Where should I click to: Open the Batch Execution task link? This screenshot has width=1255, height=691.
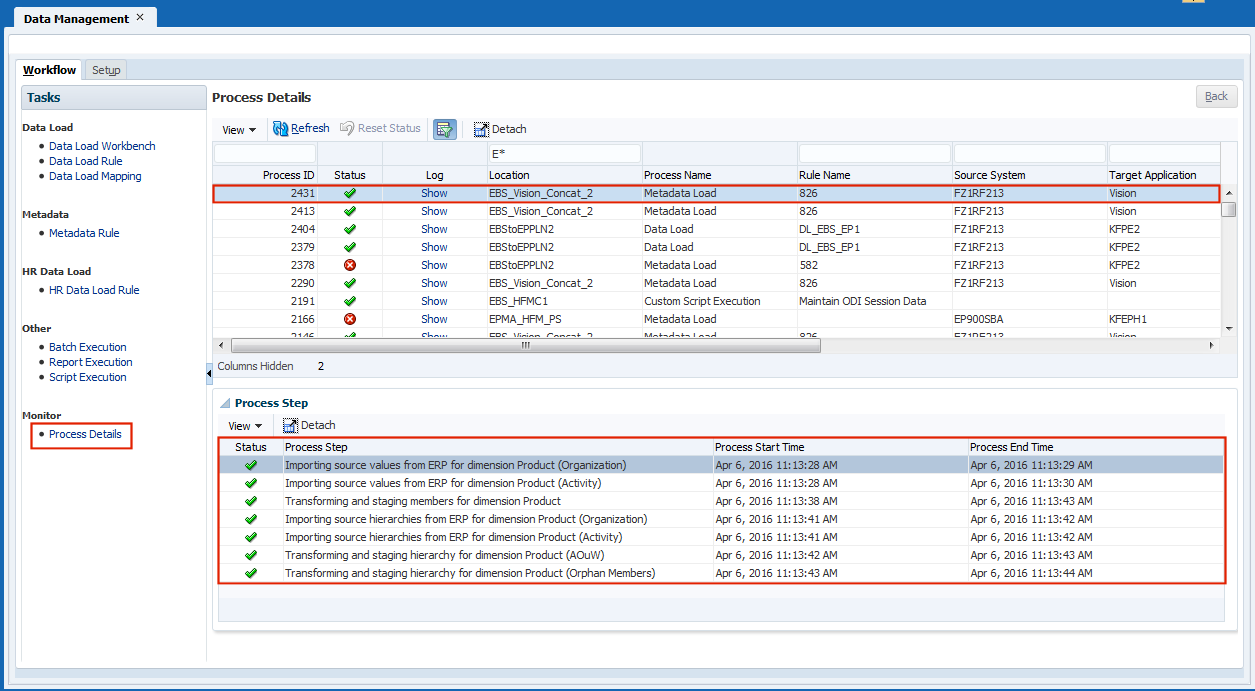pos(88,347)
